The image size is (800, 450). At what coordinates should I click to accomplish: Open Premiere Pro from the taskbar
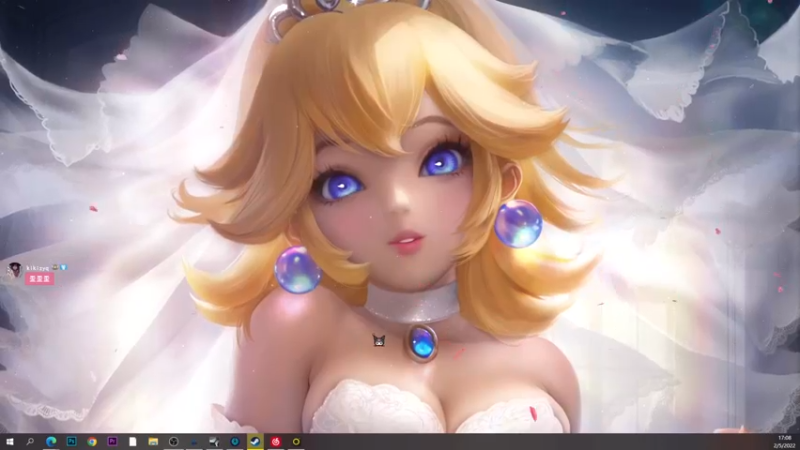(112, 442)
